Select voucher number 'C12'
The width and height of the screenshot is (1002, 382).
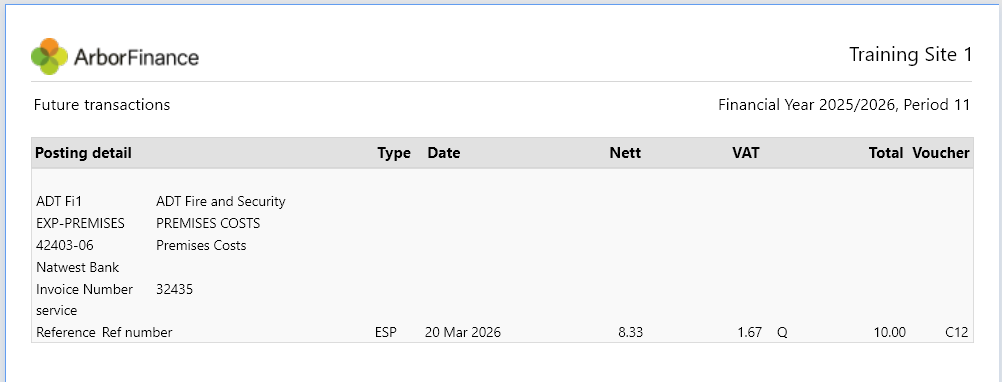(957, 332)
